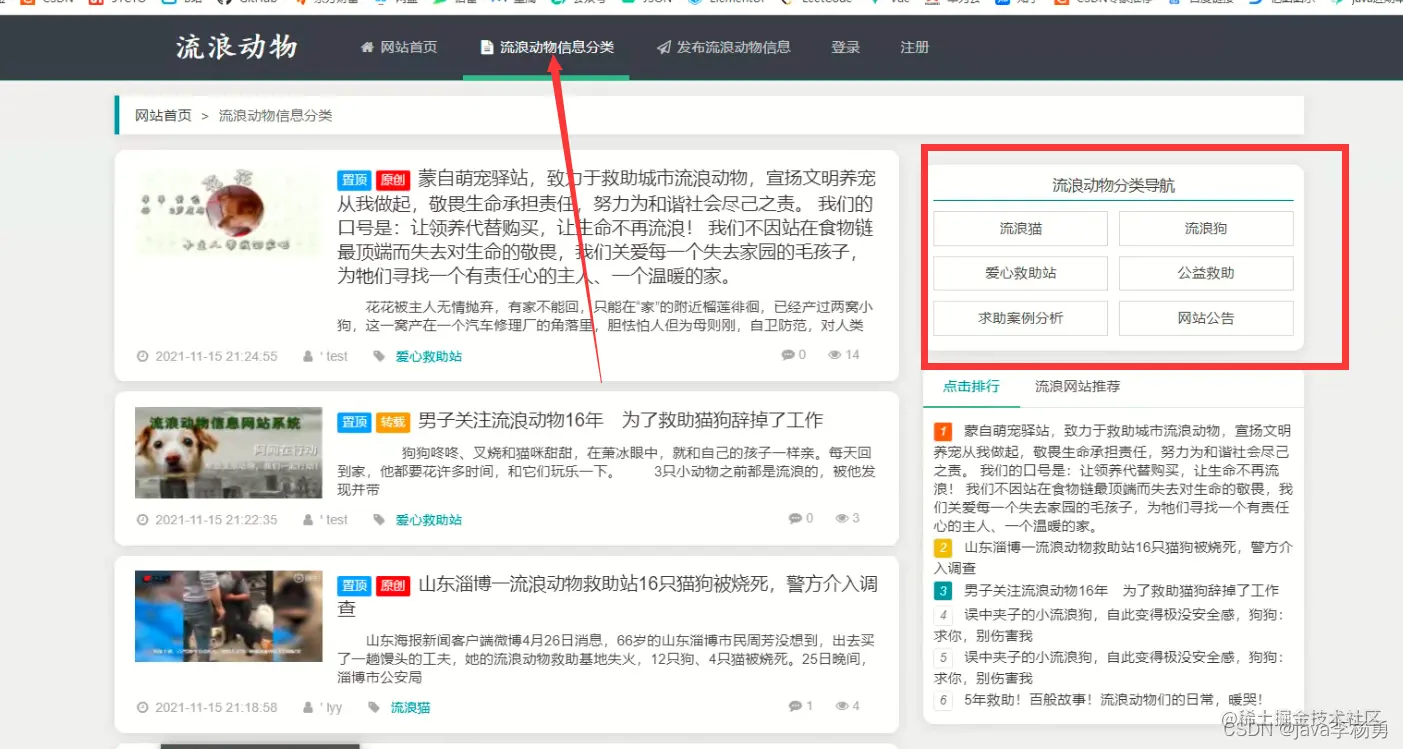Click the 流浪动物 site logo
The height and width of the screenshot is (749, 1403).
click(x=237, y=47)
